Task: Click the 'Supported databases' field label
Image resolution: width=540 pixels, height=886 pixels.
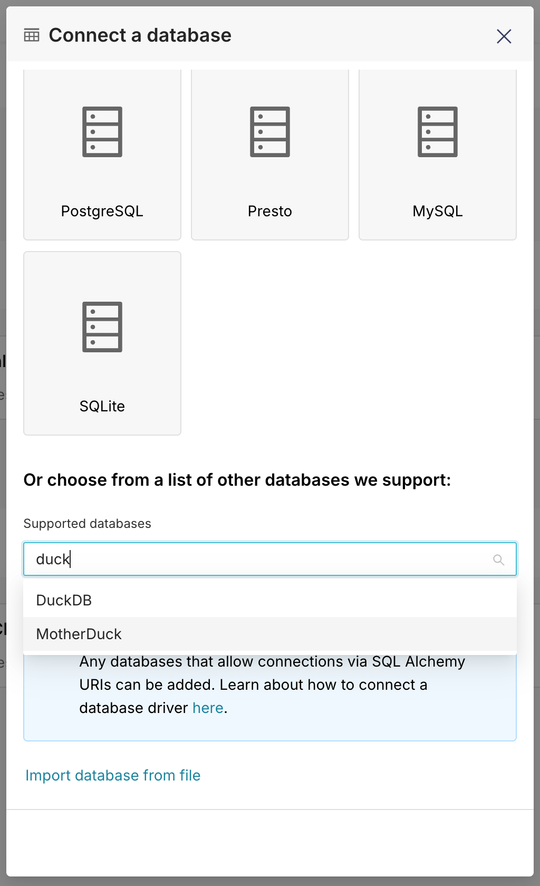Action: click(x=88, y=524)
